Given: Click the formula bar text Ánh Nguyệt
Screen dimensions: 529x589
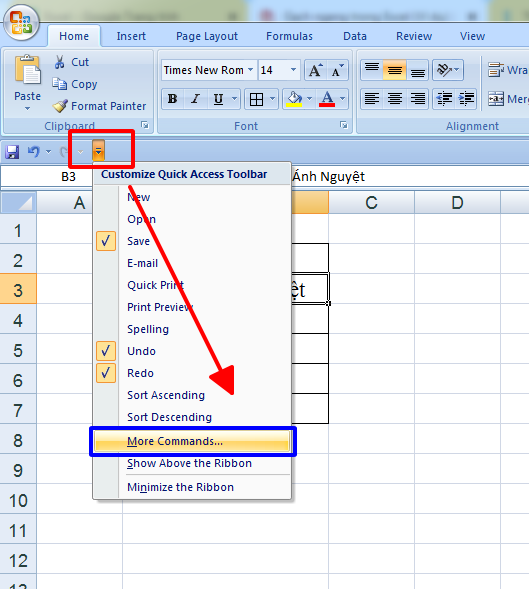Looking at the screenshot, I should click(x=328, y=177).
